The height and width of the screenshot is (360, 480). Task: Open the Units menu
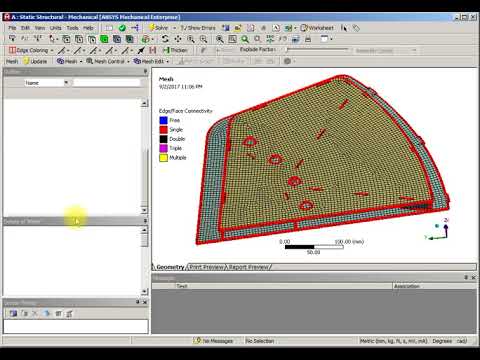[x=55, y=28]
